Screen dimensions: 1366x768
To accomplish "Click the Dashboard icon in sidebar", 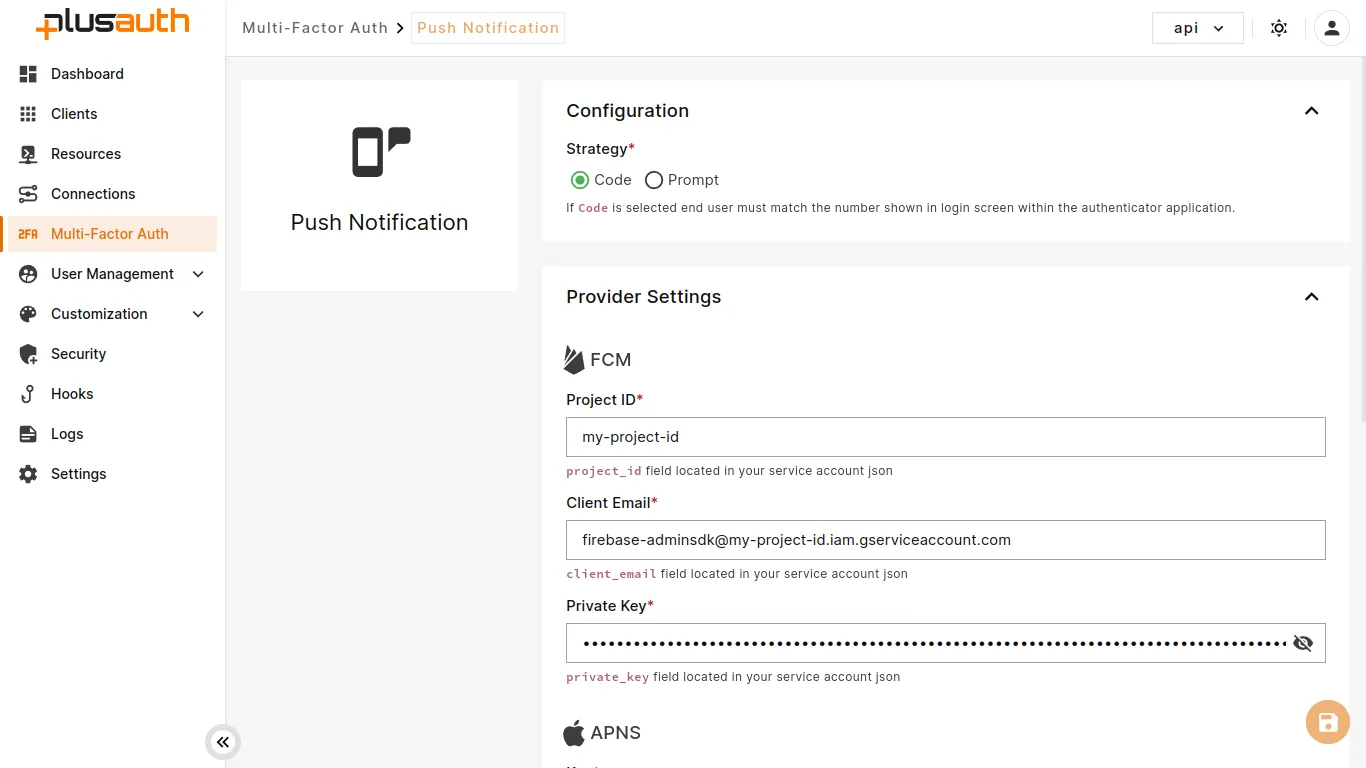I will pos(28,74).
